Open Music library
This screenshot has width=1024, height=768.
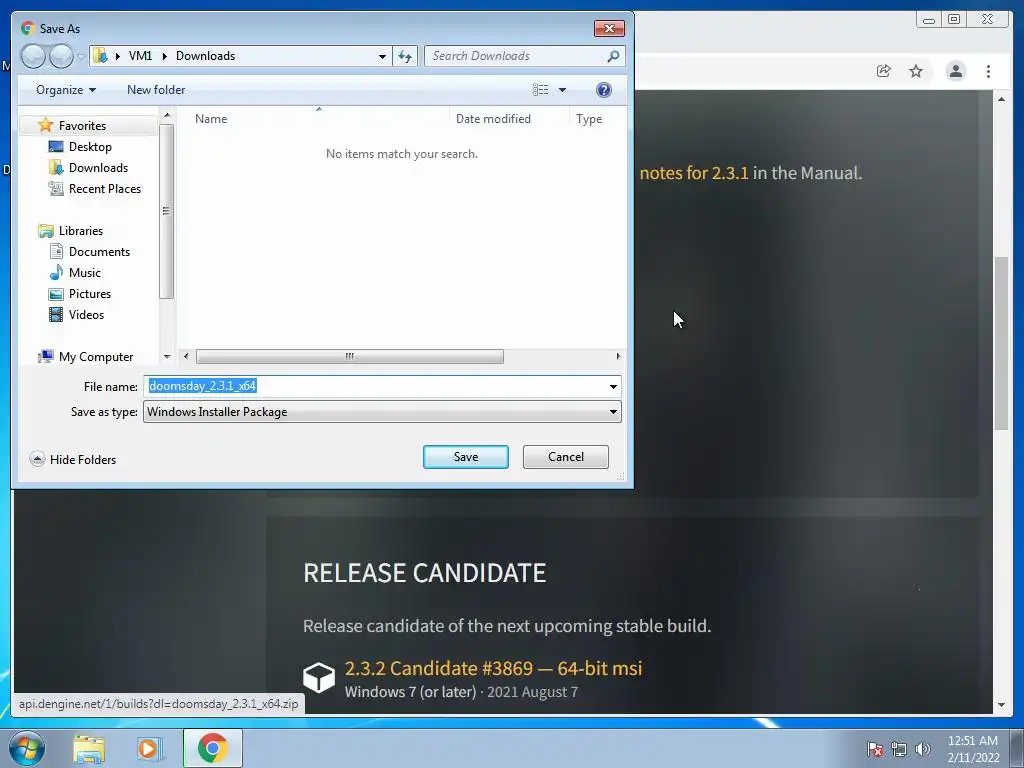tap(85, 272)
